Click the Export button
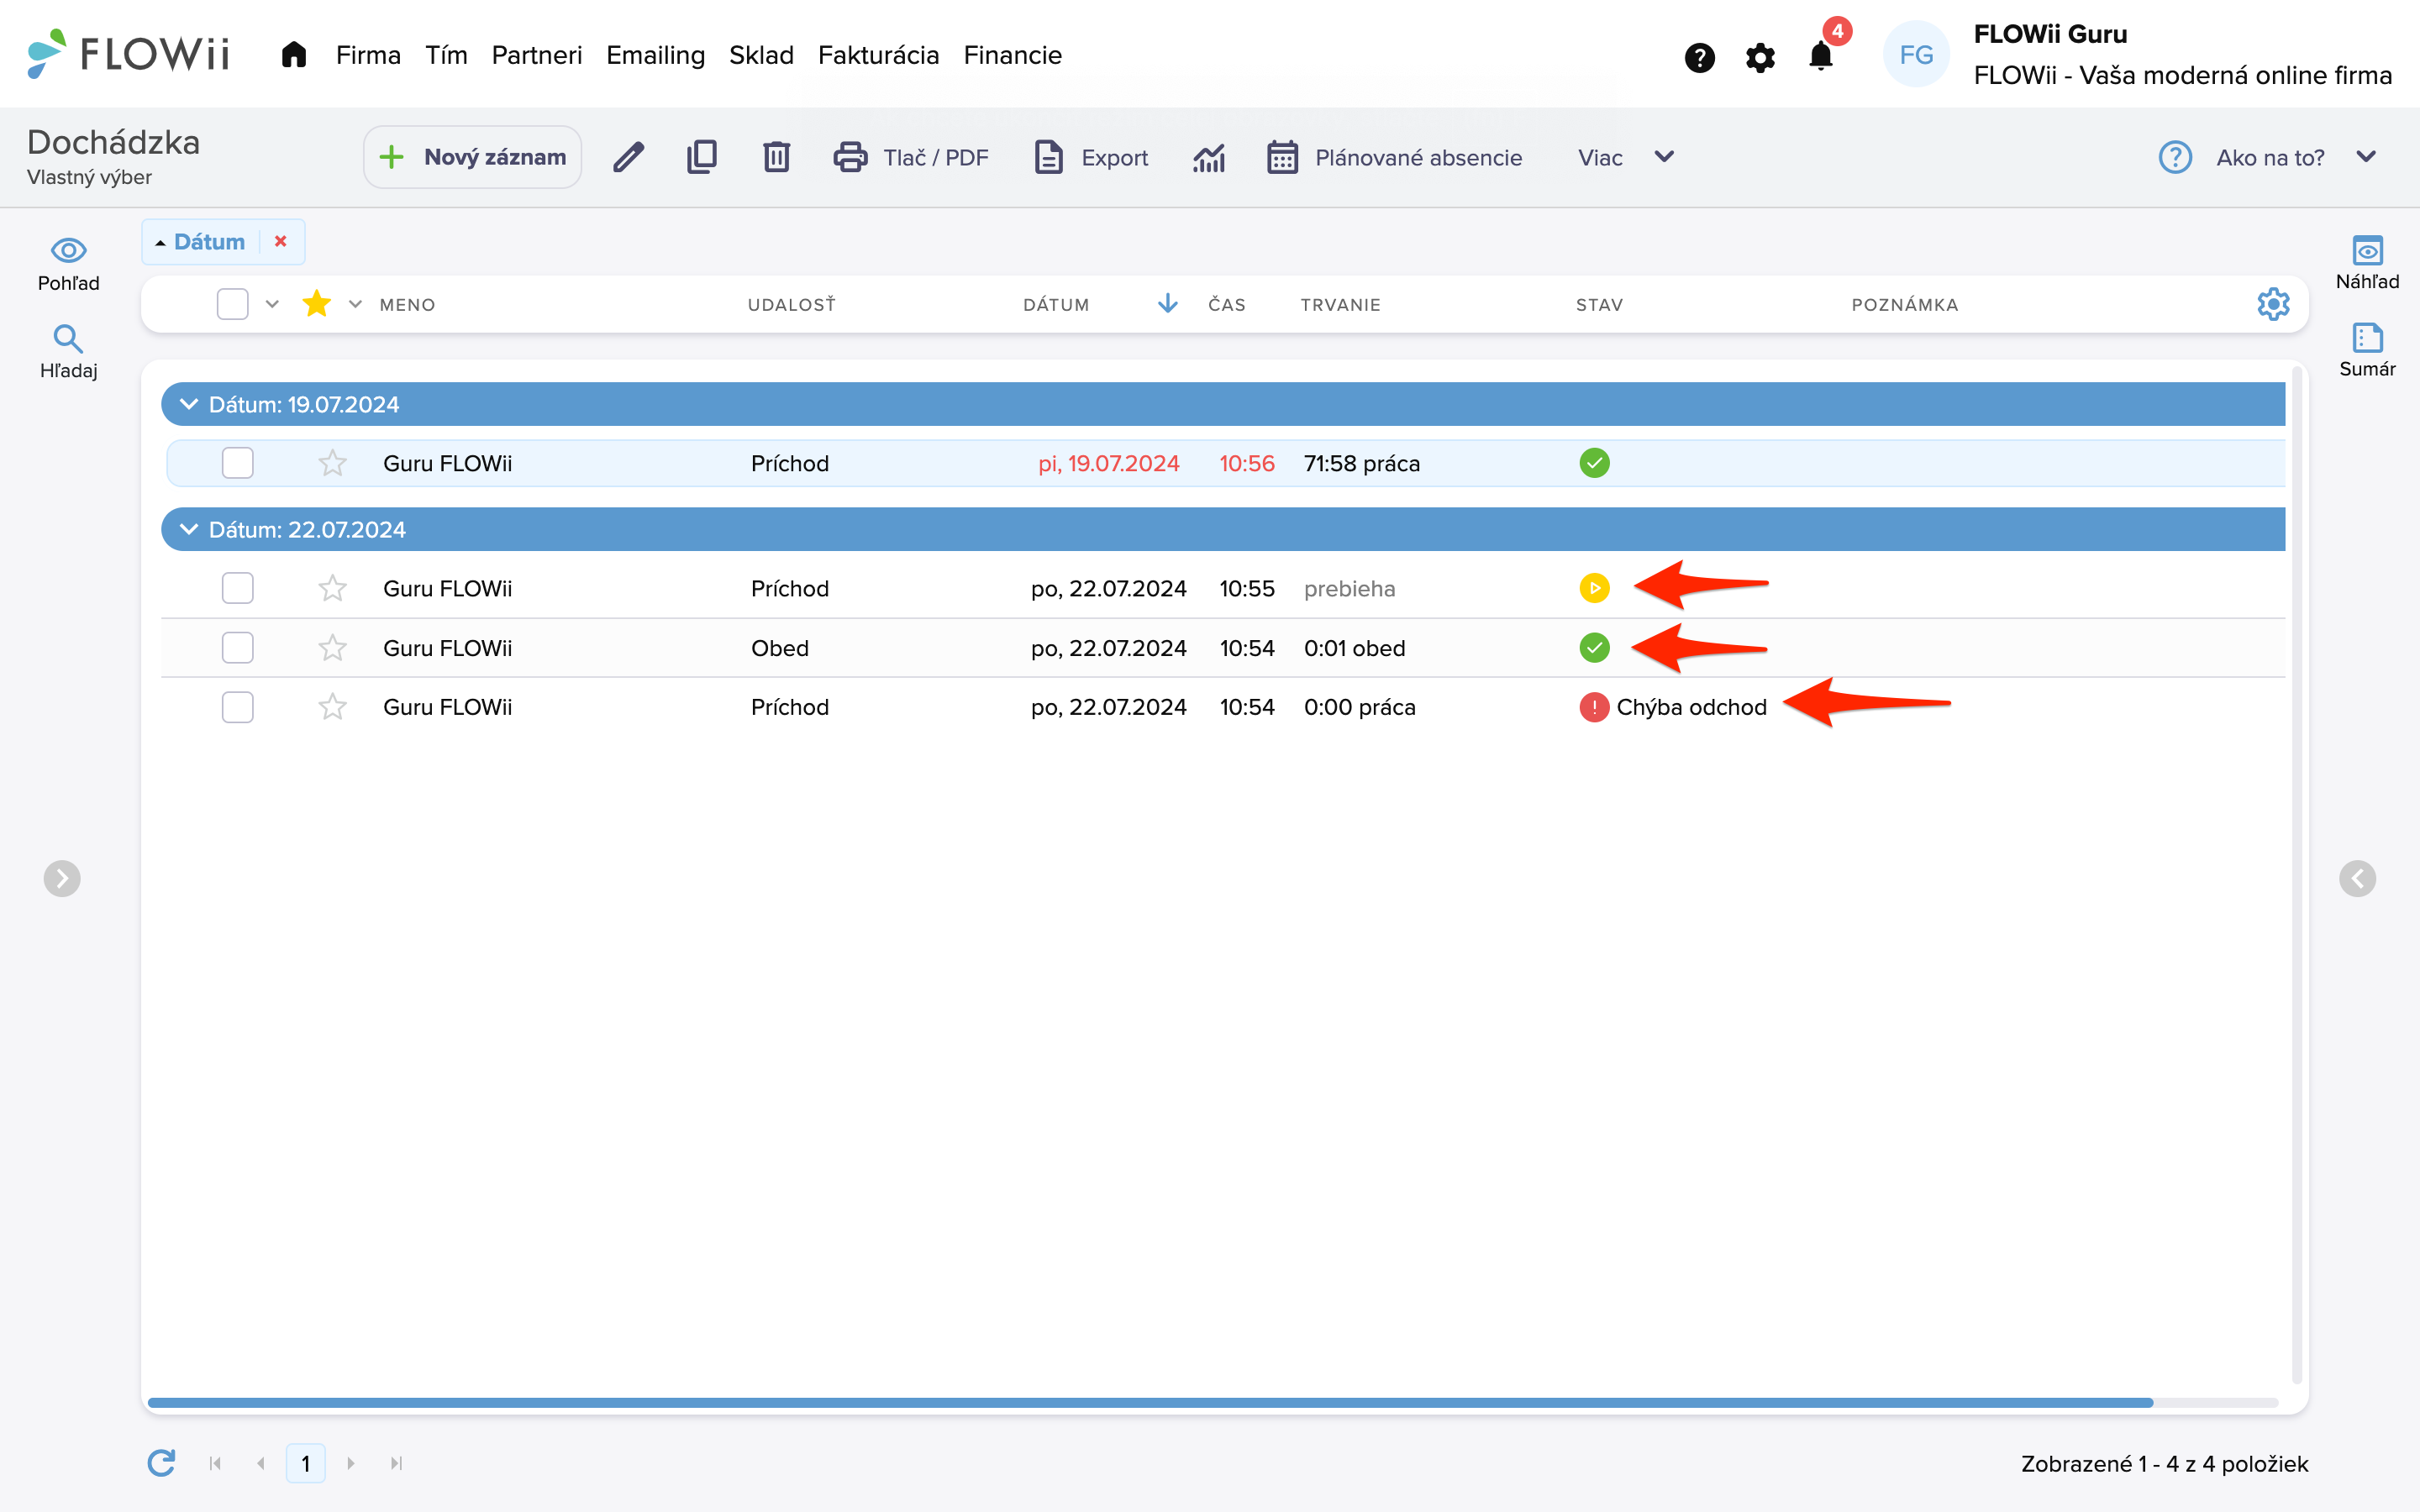2420x1512 pixels. pyautogui.click(x=1091, y=157)
